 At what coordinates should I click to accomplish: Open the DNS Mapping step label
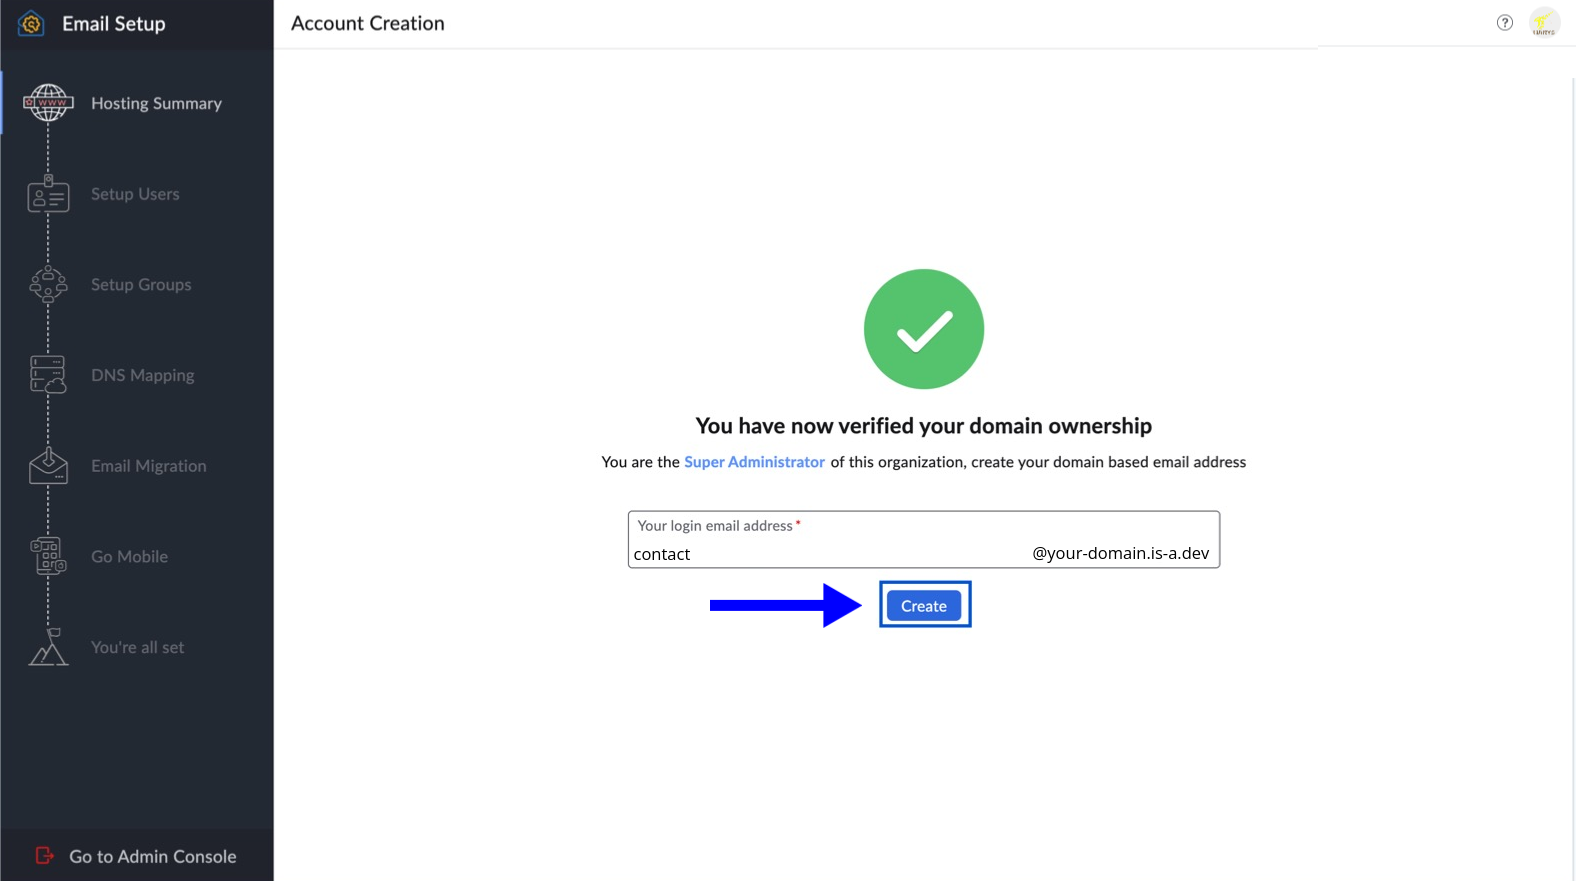[142, 375]
